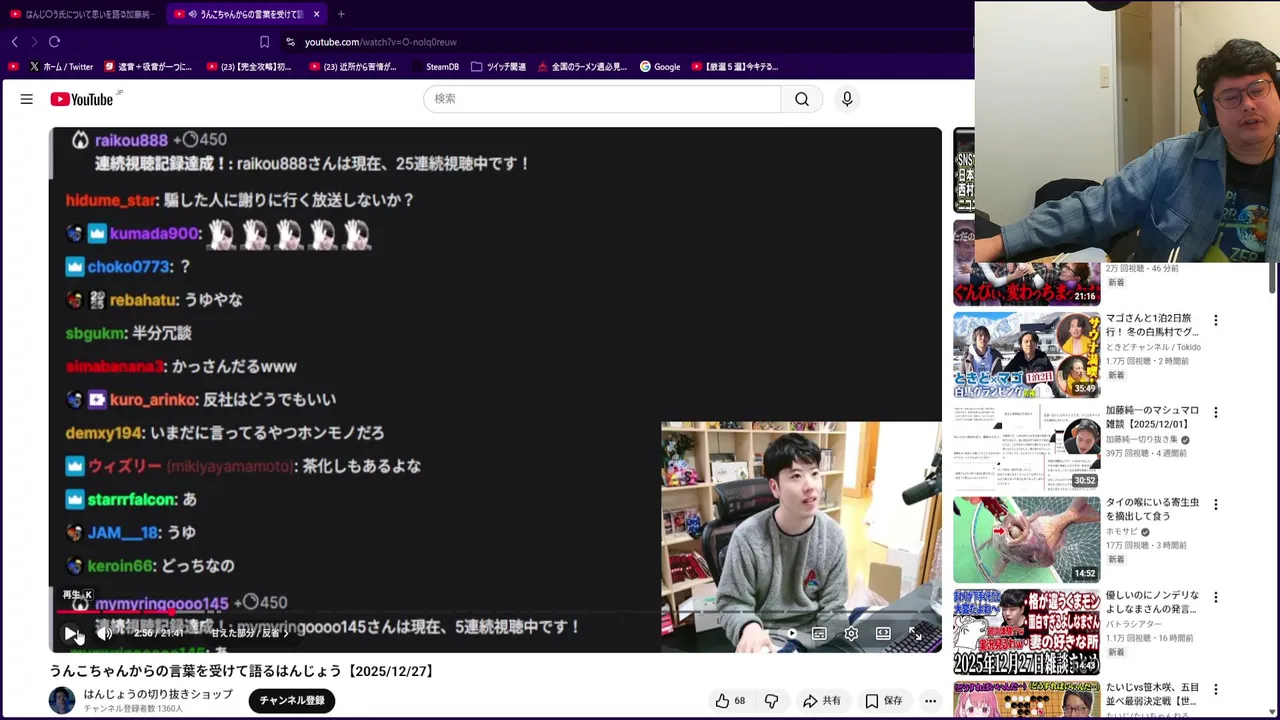Open the 【完全攻略】初 bookmark

click(x=249, y=67)
